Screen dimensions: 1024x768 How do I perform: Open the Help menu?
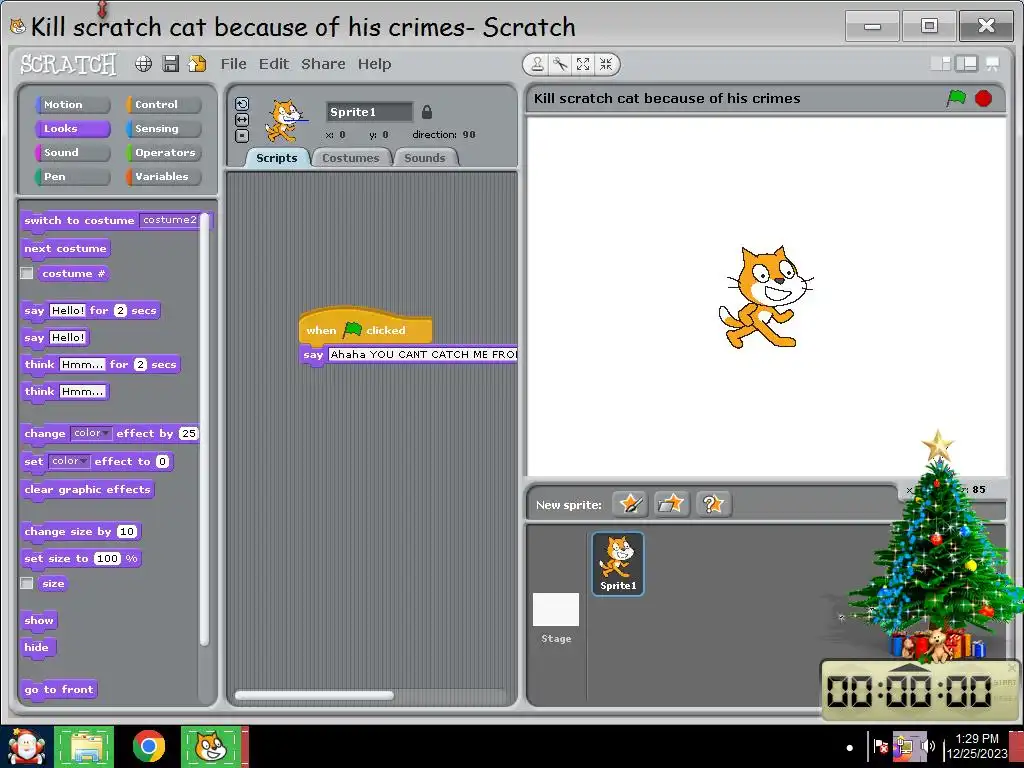(374, 64)
